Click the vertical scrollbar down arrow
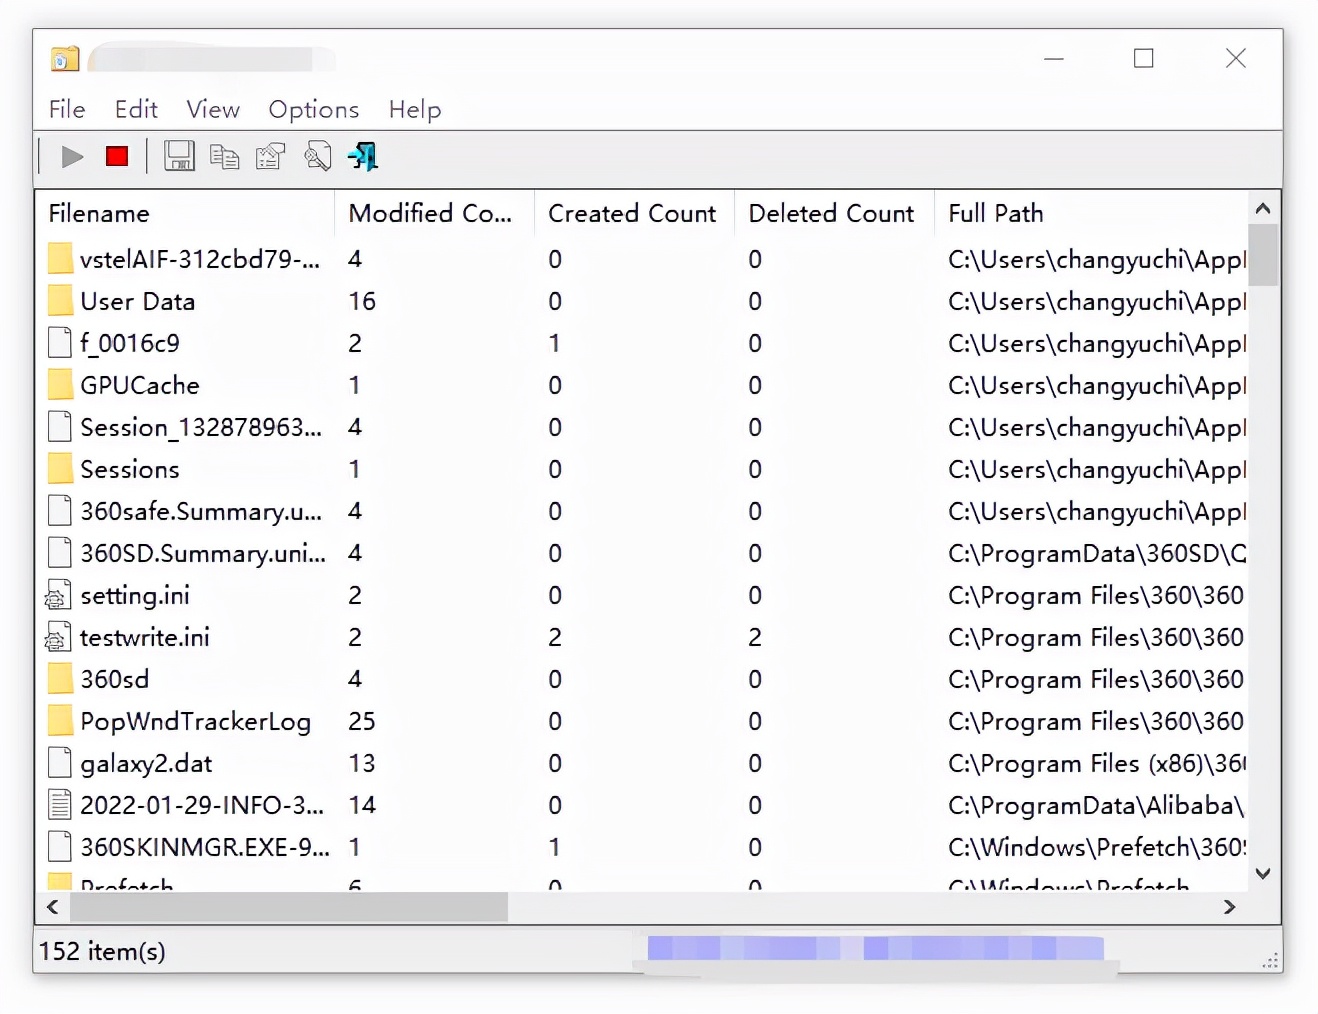Image resolution: width=1318 pixels, height=1014 pixels. pyautogui.click(x=1263, y=873)
